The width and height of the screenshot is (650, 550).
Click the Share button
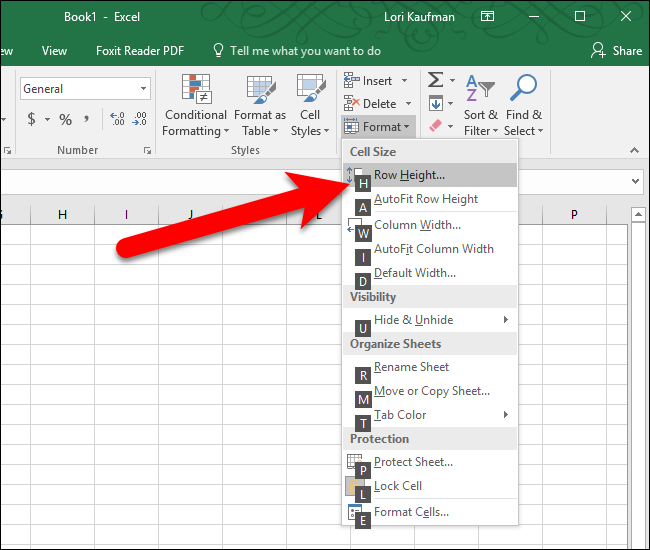click(616, 50)
